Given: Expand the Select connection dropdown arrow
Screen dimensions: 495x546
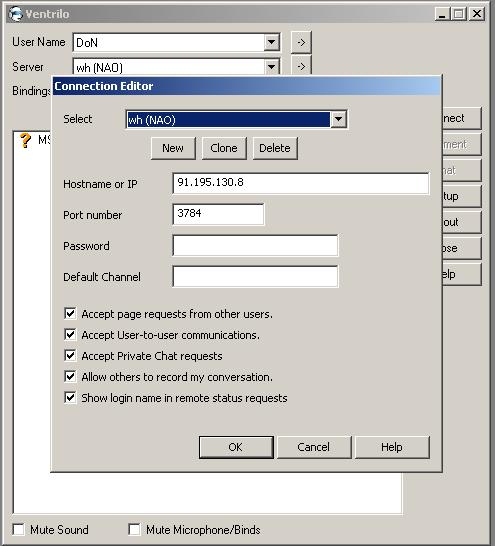Looking at the screenshot, I should pyautogui.click(x=338, y=119).
